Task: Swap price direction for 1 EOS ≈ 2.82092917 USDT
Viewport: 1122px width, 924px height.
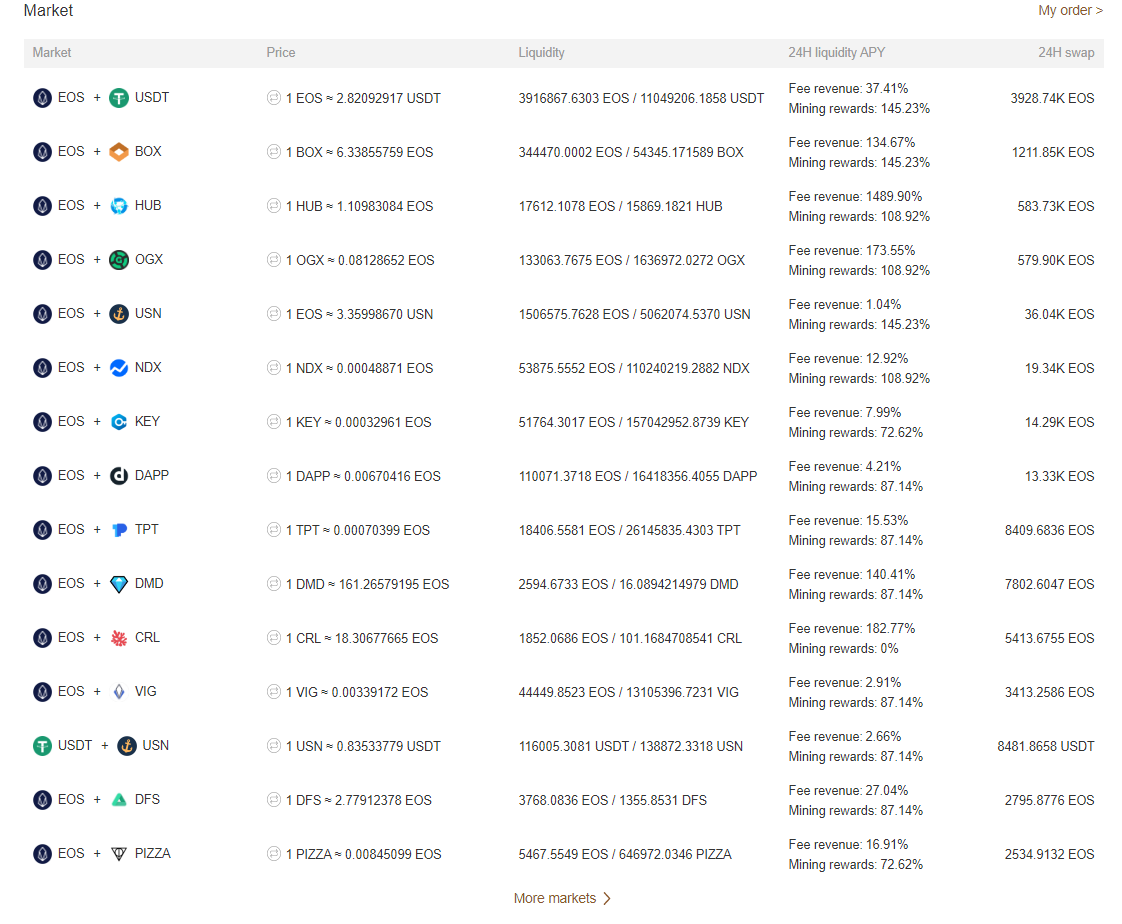Action: [273, 97]
